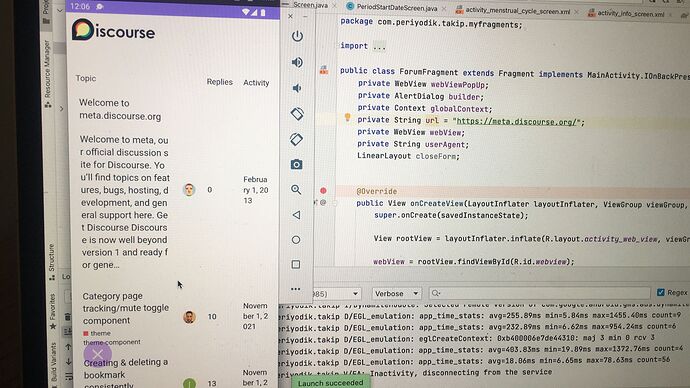Open avatar on Category page tracking row
The image size is (690, 388).
coord(189,317)
